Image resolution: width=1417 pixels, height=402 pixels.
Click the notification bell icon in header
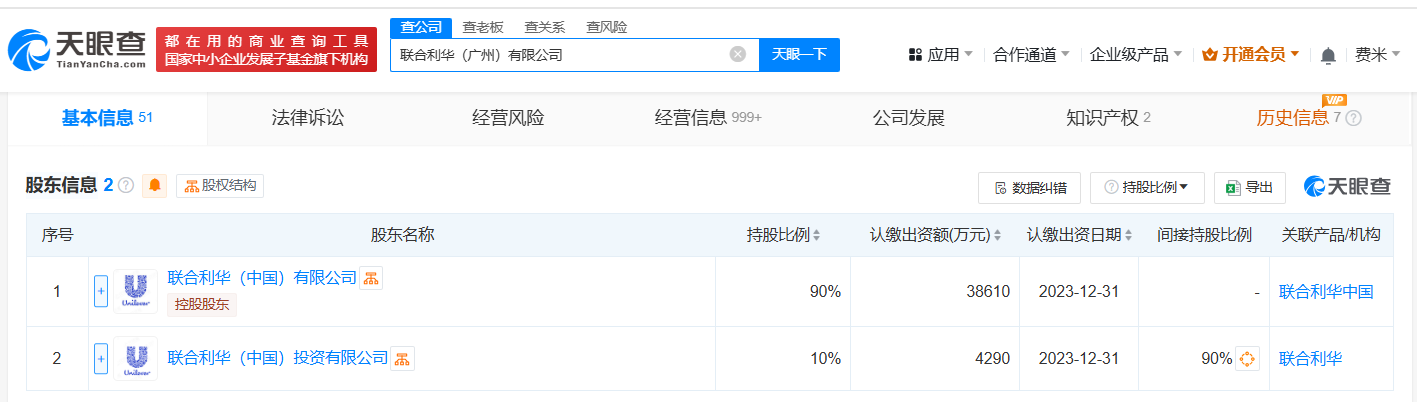click(1328, 55)
